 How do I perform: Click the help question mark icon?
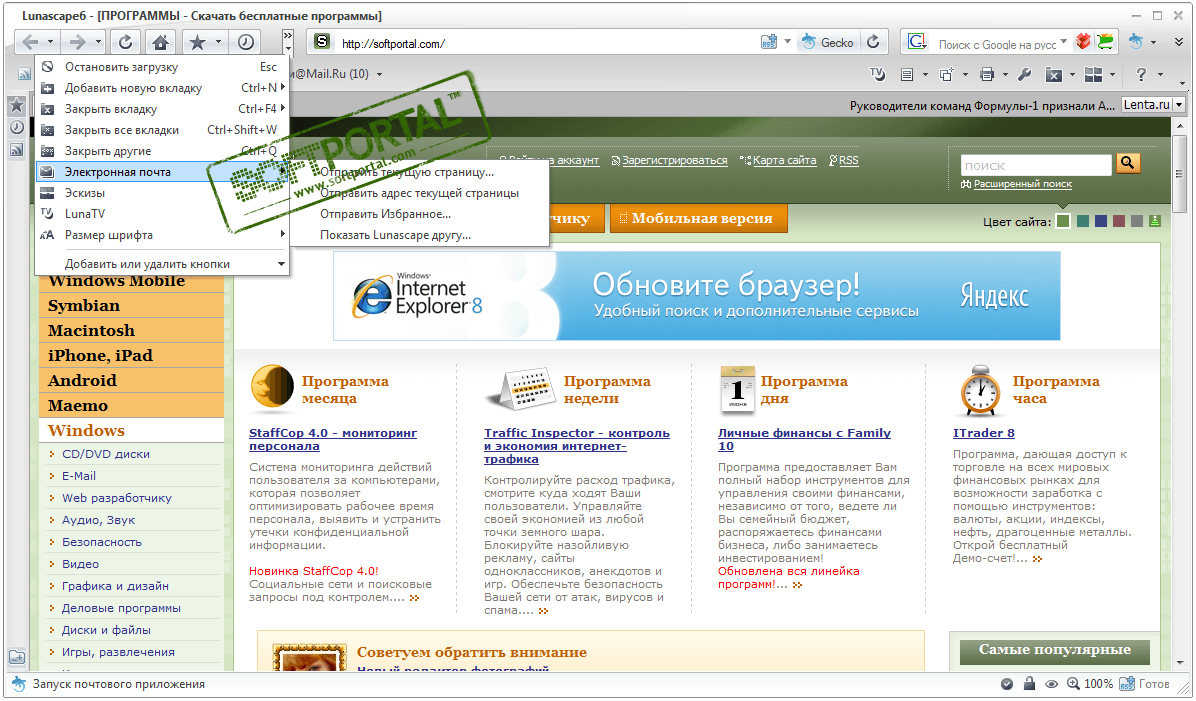point(1141,74)
